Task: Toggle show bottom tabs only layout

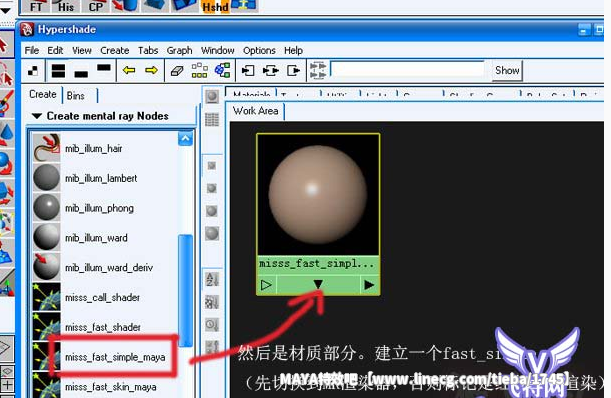Action: 81,73
